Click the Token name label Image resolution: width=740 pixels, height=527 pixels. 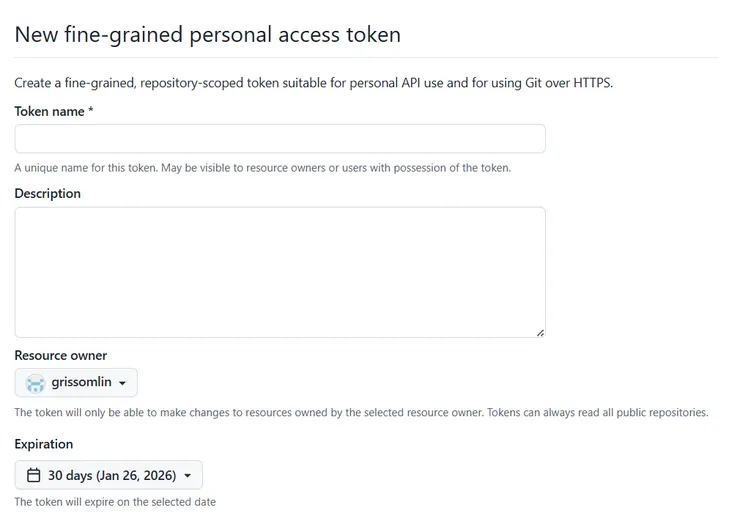49,111
